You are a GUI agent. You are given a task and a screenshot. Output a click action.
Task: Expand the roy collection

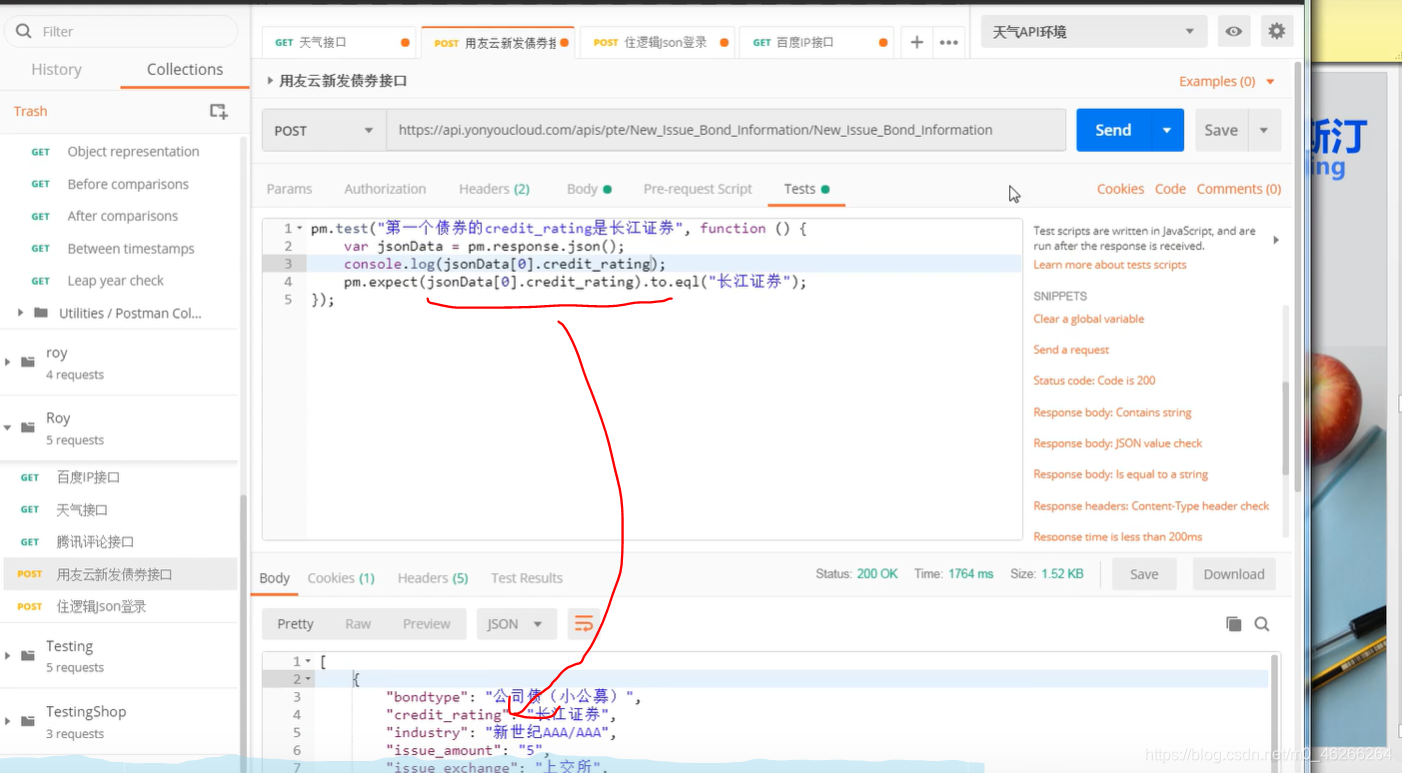pyautogui.click(x=8, y=362)
